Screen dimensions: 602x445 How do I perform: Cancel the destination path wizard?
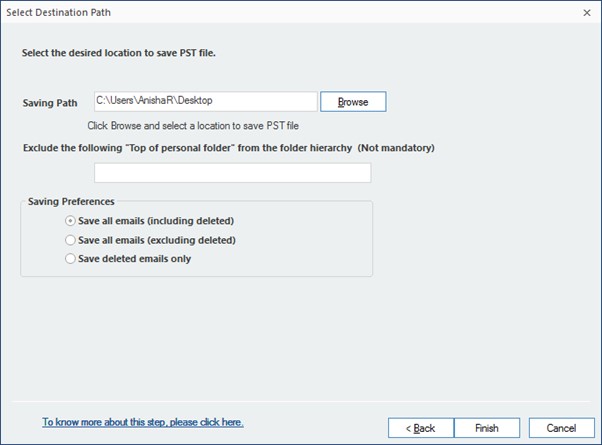coord(561,428)
